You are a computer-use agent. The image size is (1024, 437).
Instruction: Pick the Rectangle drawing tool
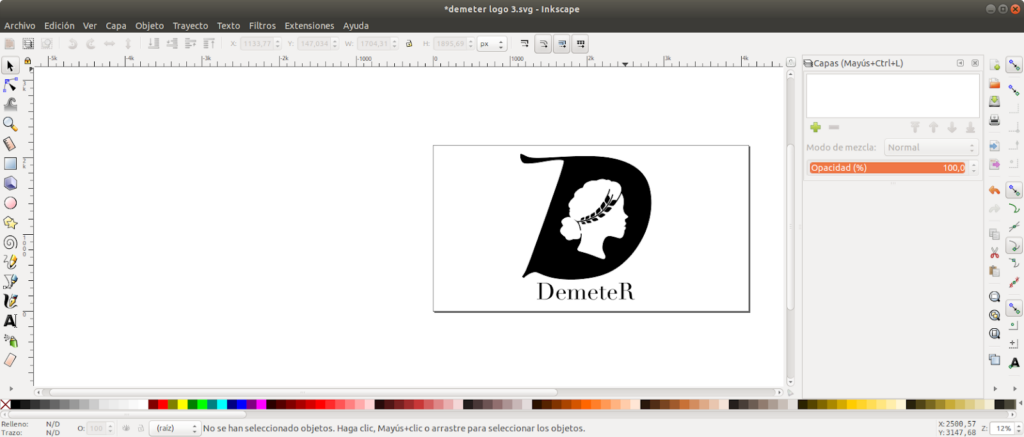[x=10, y=163]
